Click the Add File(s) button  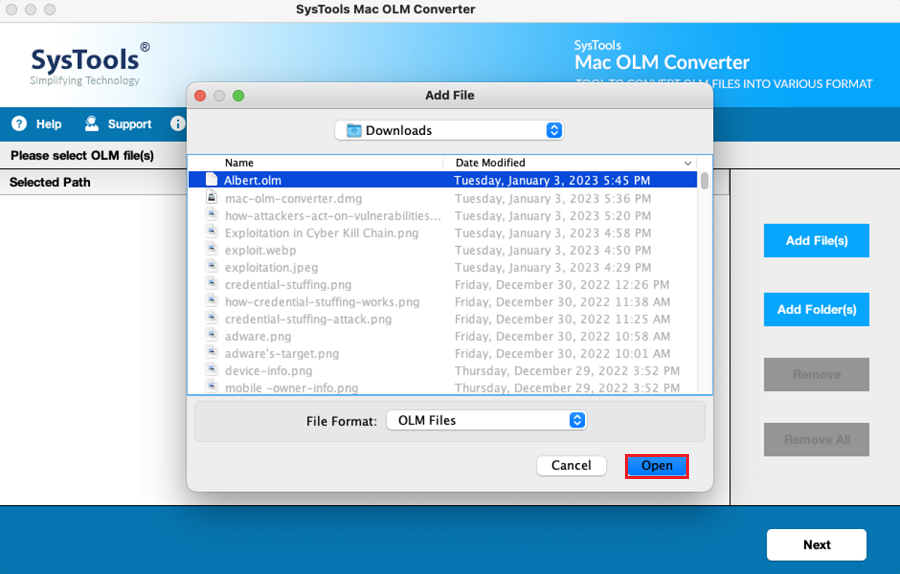pyautogui.click(x=816, y=241)
